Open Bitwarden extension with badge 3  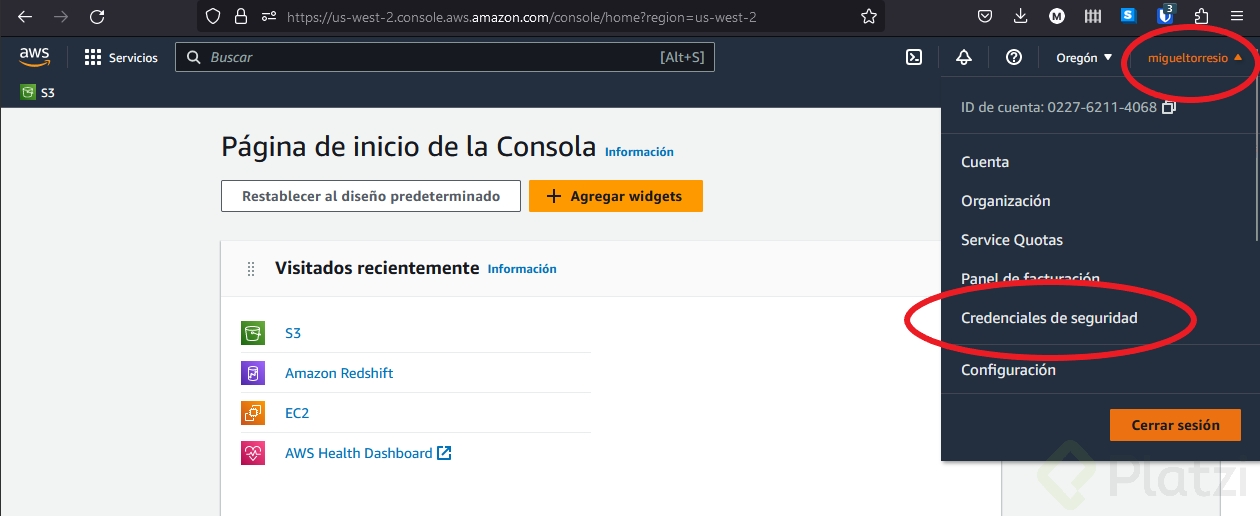tap(1165, 15)
